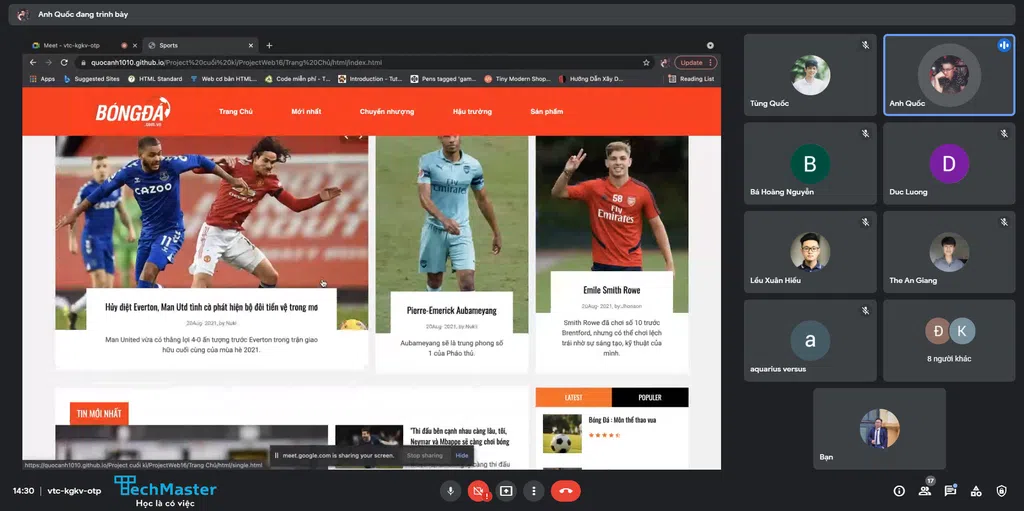Screen dimensions: 1024x511
Task: Open Code miễn phí bookmark
Action: point(298,79)
